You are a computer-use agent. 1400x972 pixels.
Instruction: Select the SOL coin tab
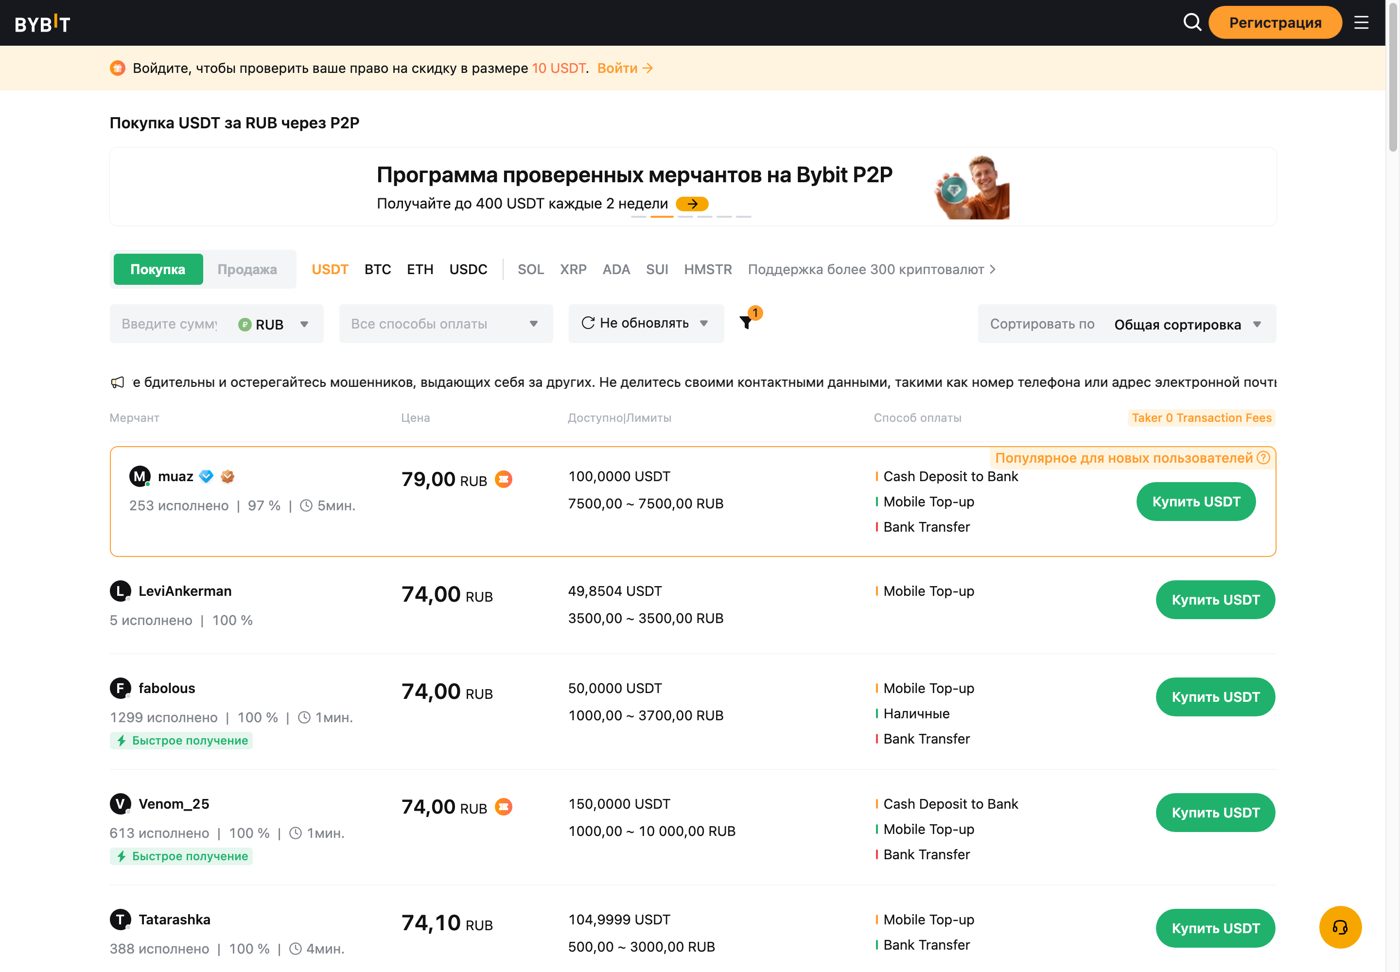531,269
